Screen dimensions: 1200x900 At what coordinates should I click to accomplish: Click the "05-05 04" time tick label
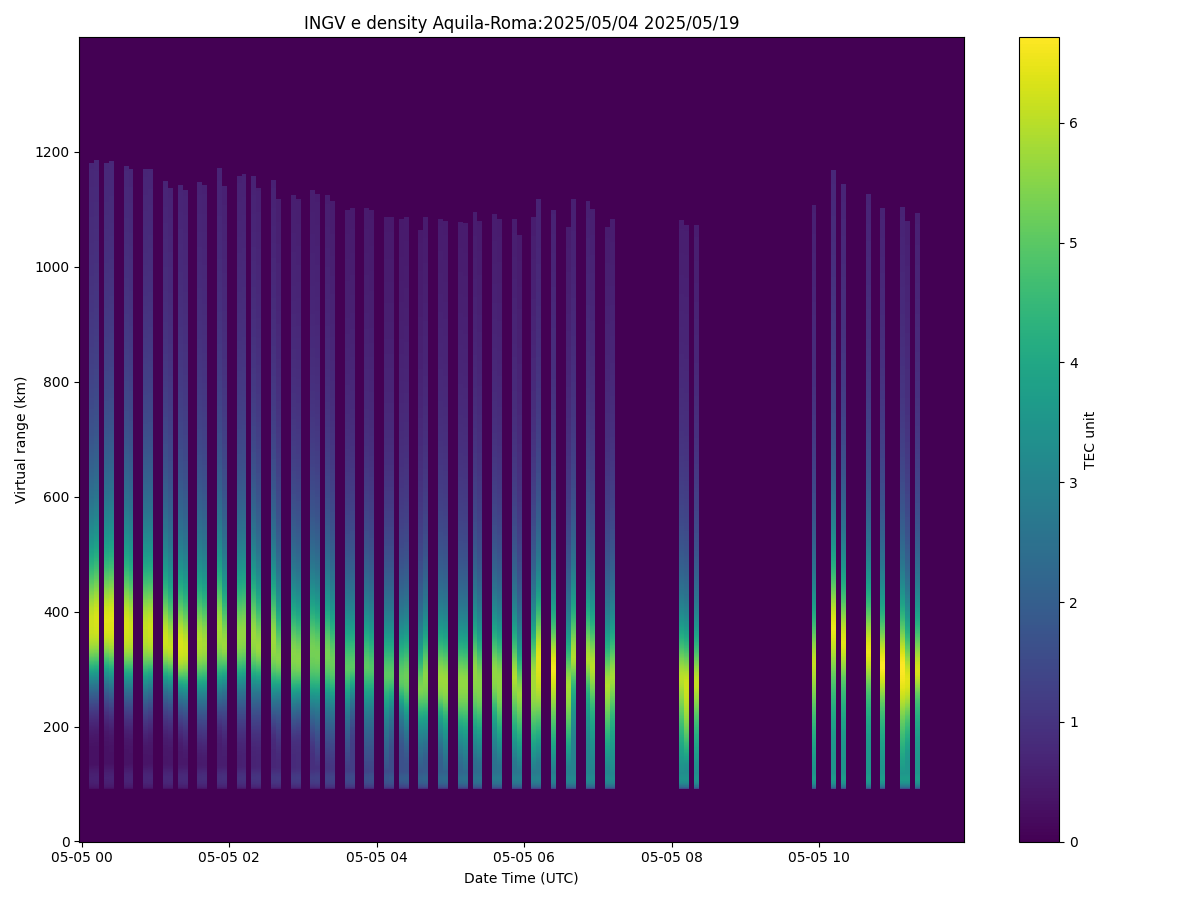coord(377,857)
